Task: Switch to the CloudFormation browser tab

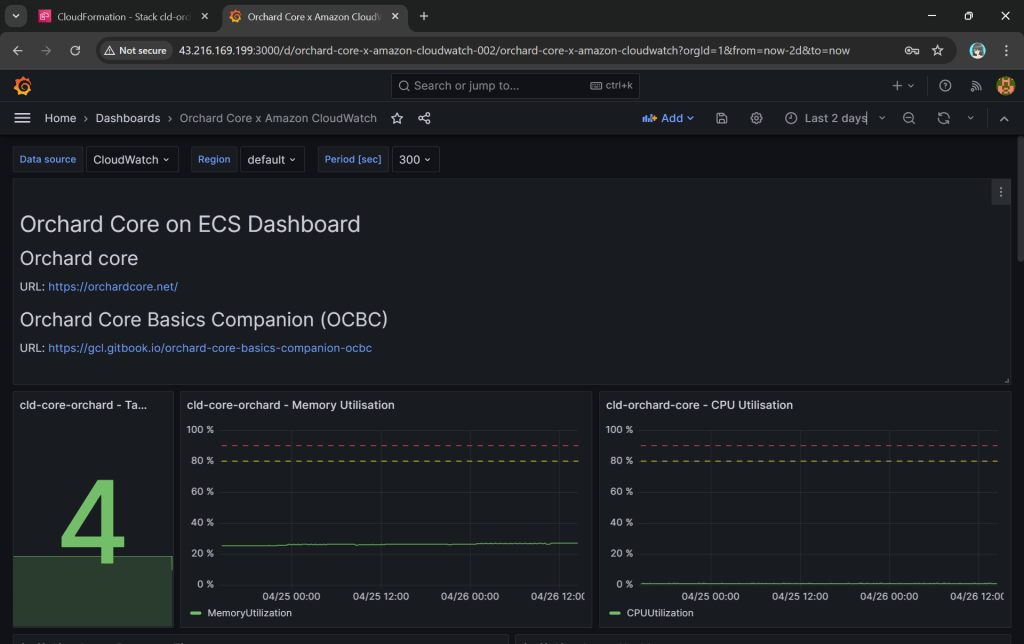Action: click(x=121, y=16)
